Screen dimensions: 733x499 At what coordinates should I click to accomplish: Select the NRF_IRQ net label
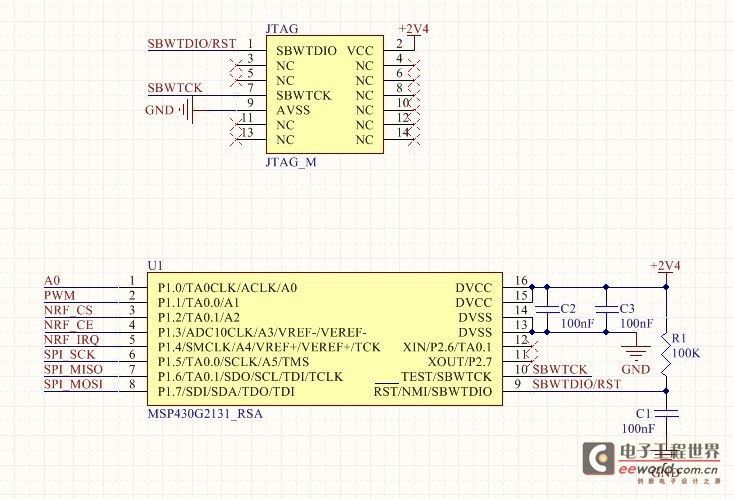pyautogui.click(x=72, y=340)
